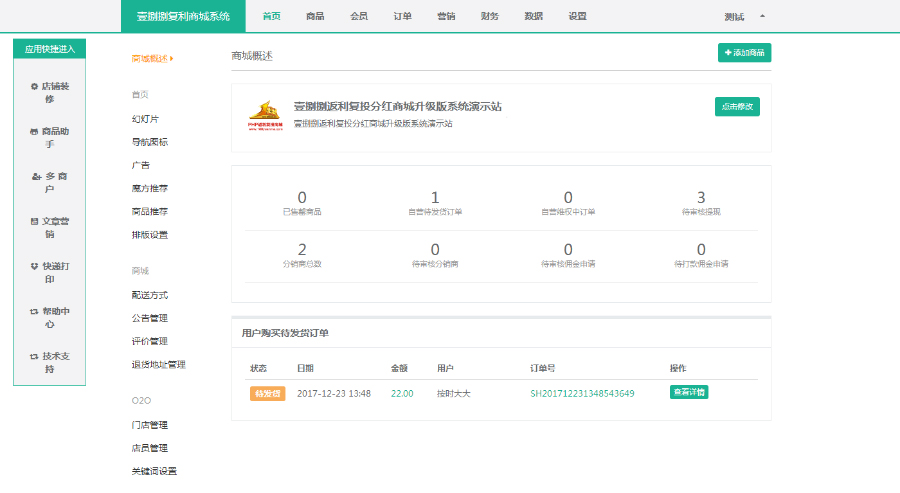
Task: Open 公告管理 in the side menu
Action: click(x=150, y=318)
